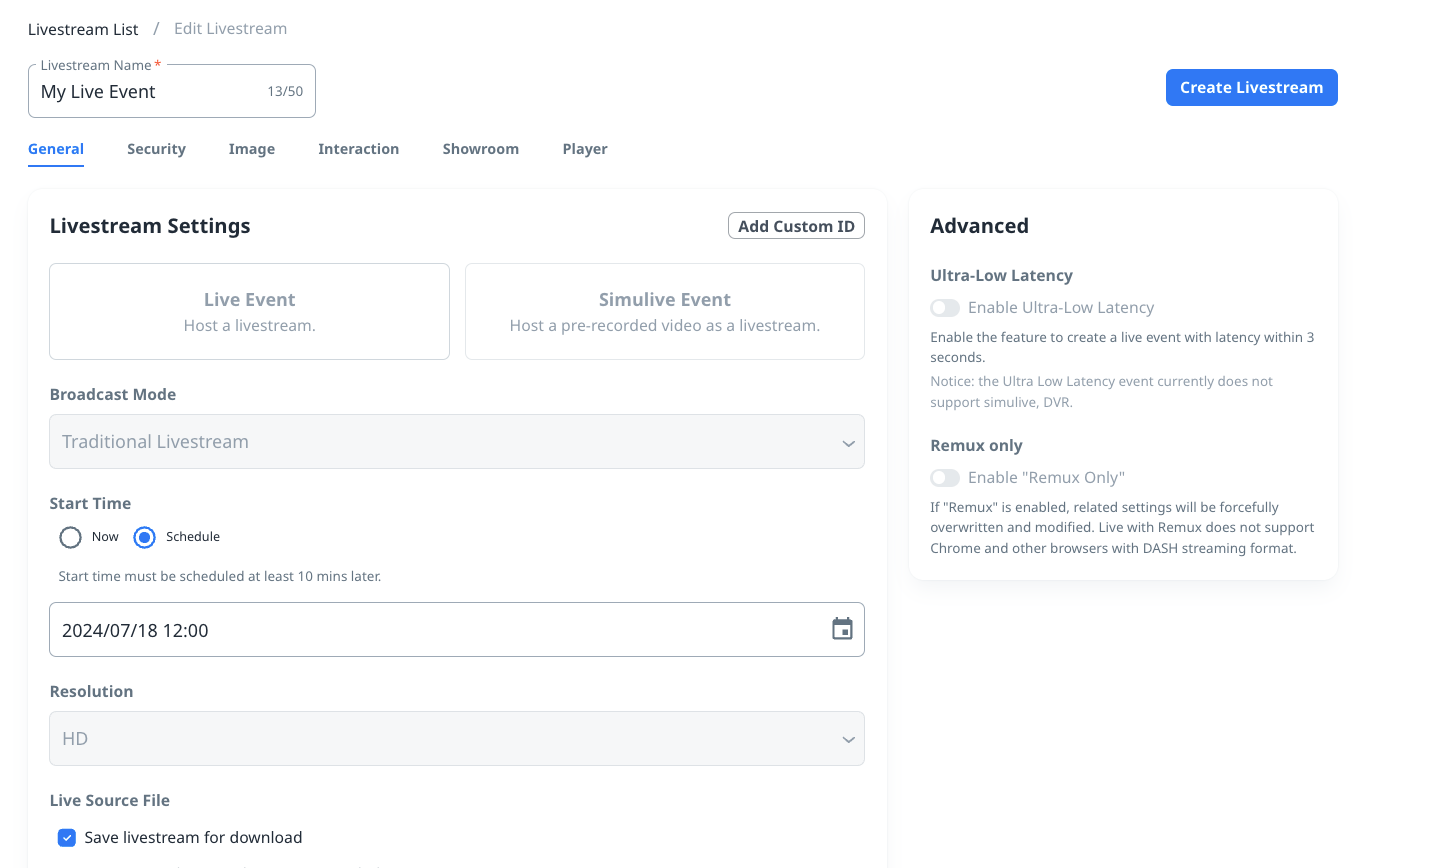Go to the Interaction tab
Viewport: 1454px width, 868px height.
358,149
